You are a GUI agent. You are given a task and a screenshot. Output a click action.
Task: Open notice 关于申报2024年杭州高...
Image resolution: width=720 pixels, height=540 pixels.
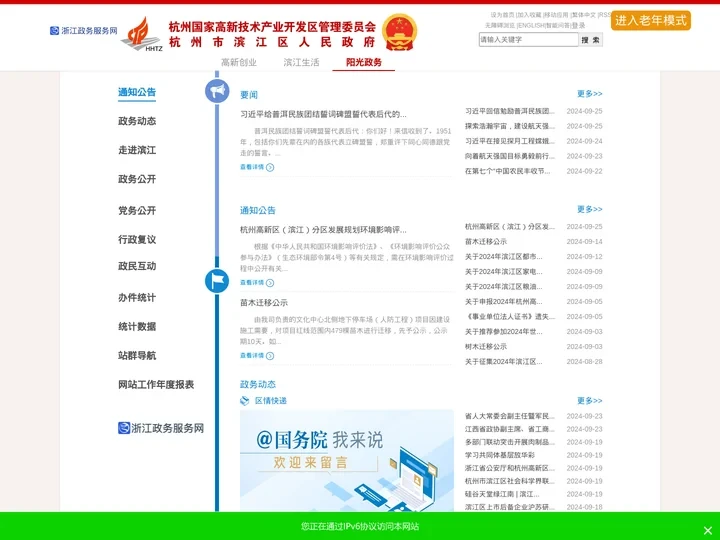(504, 301)
